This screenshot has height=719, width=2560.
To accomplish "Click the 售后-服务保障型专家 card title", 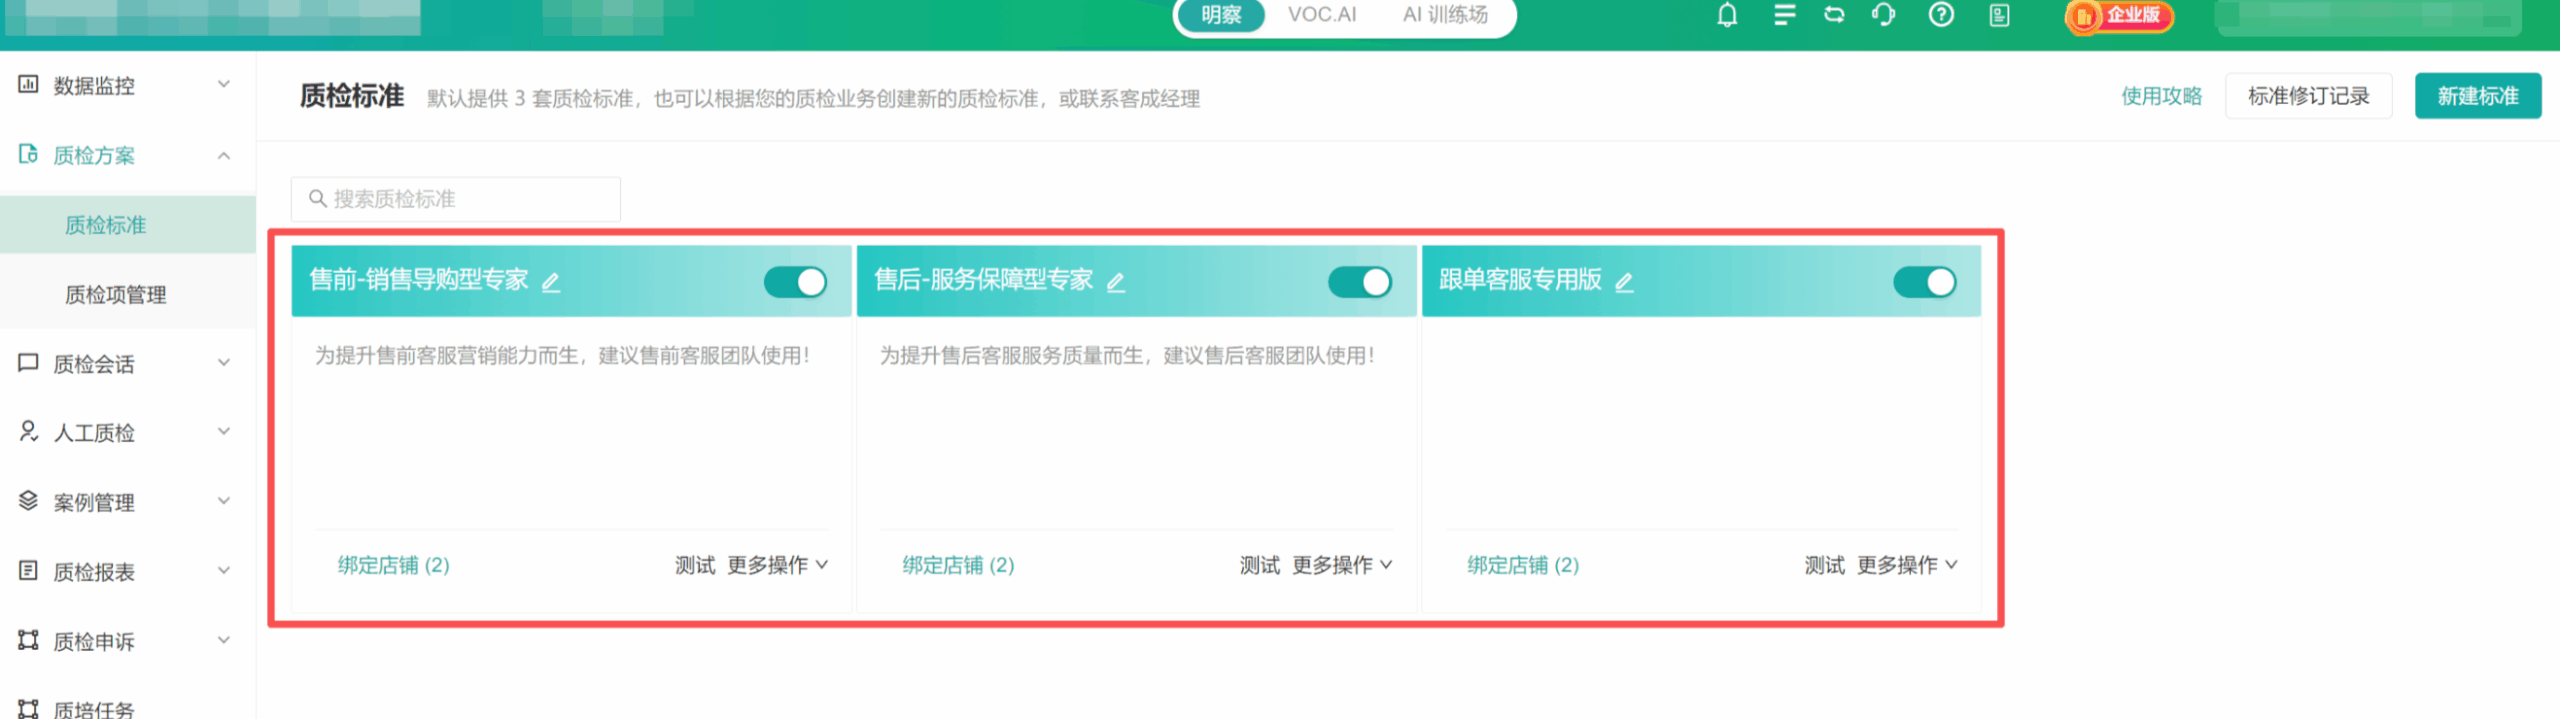I will coord(983,280).
